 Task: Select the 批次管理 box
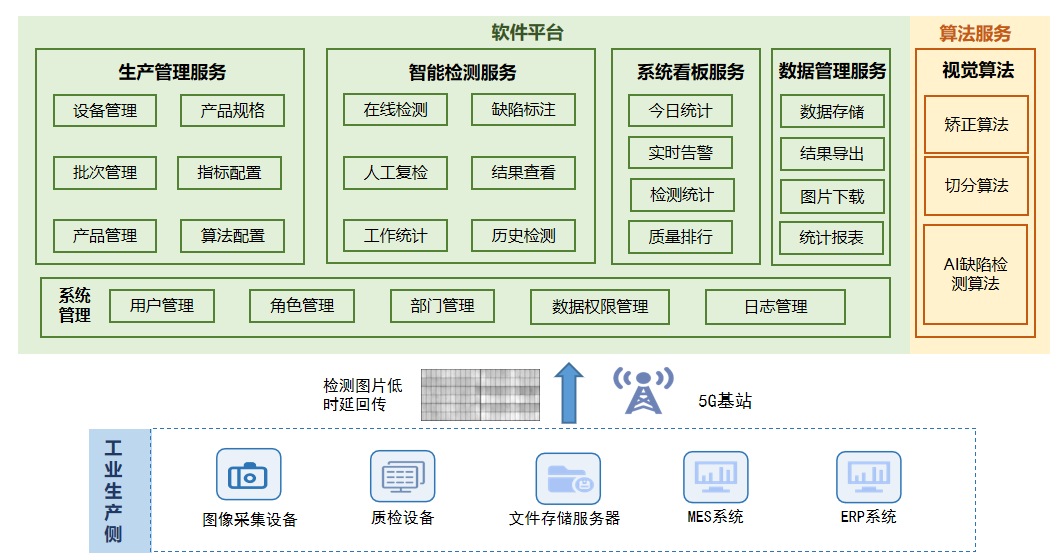click(x=105, y=173)
